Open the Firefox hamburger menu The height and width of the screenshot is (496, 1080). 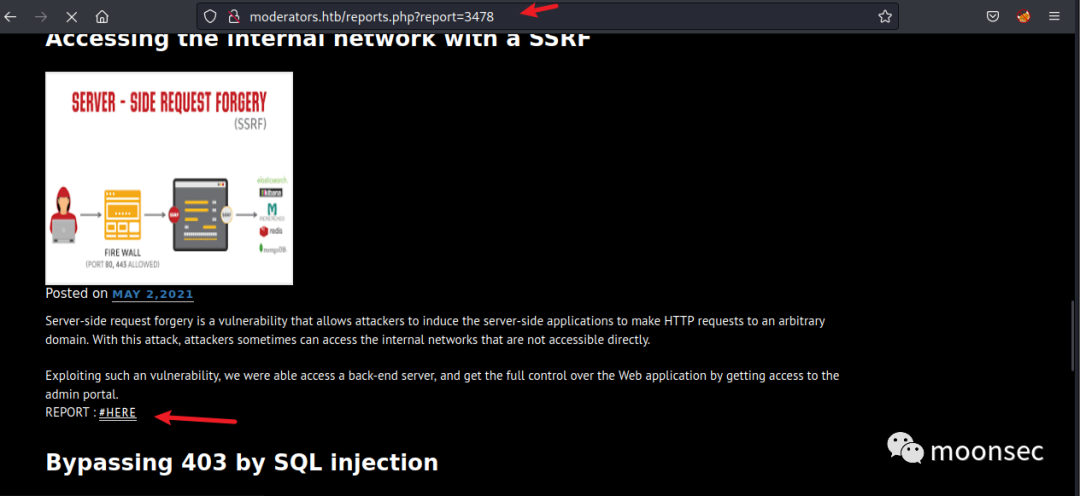(1055, 17)
